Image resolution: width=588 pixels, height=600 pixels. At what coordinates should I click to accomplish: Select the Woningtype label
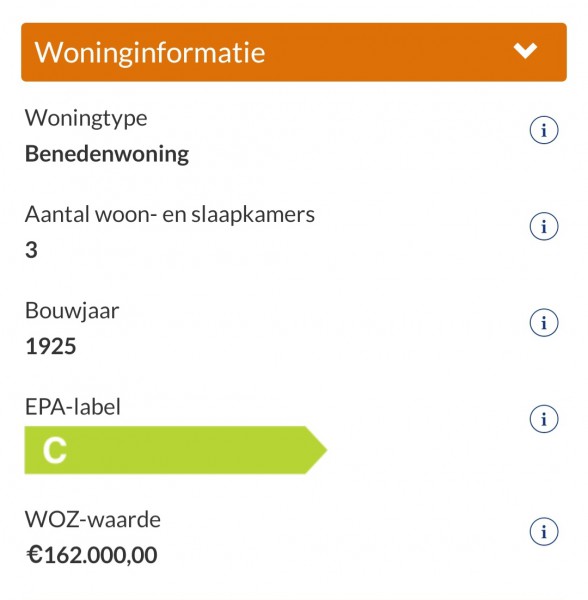click(86, 119)
